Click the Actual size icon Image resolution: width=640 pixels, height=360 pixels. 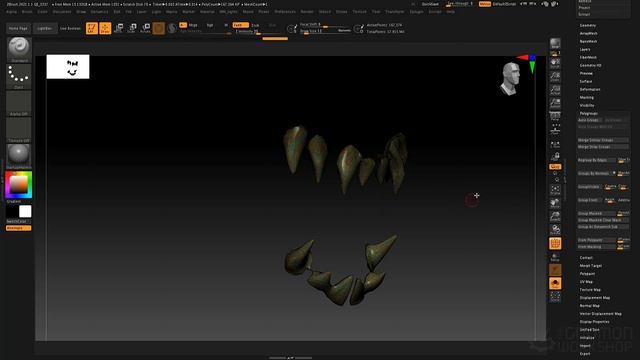click(555, 90)
